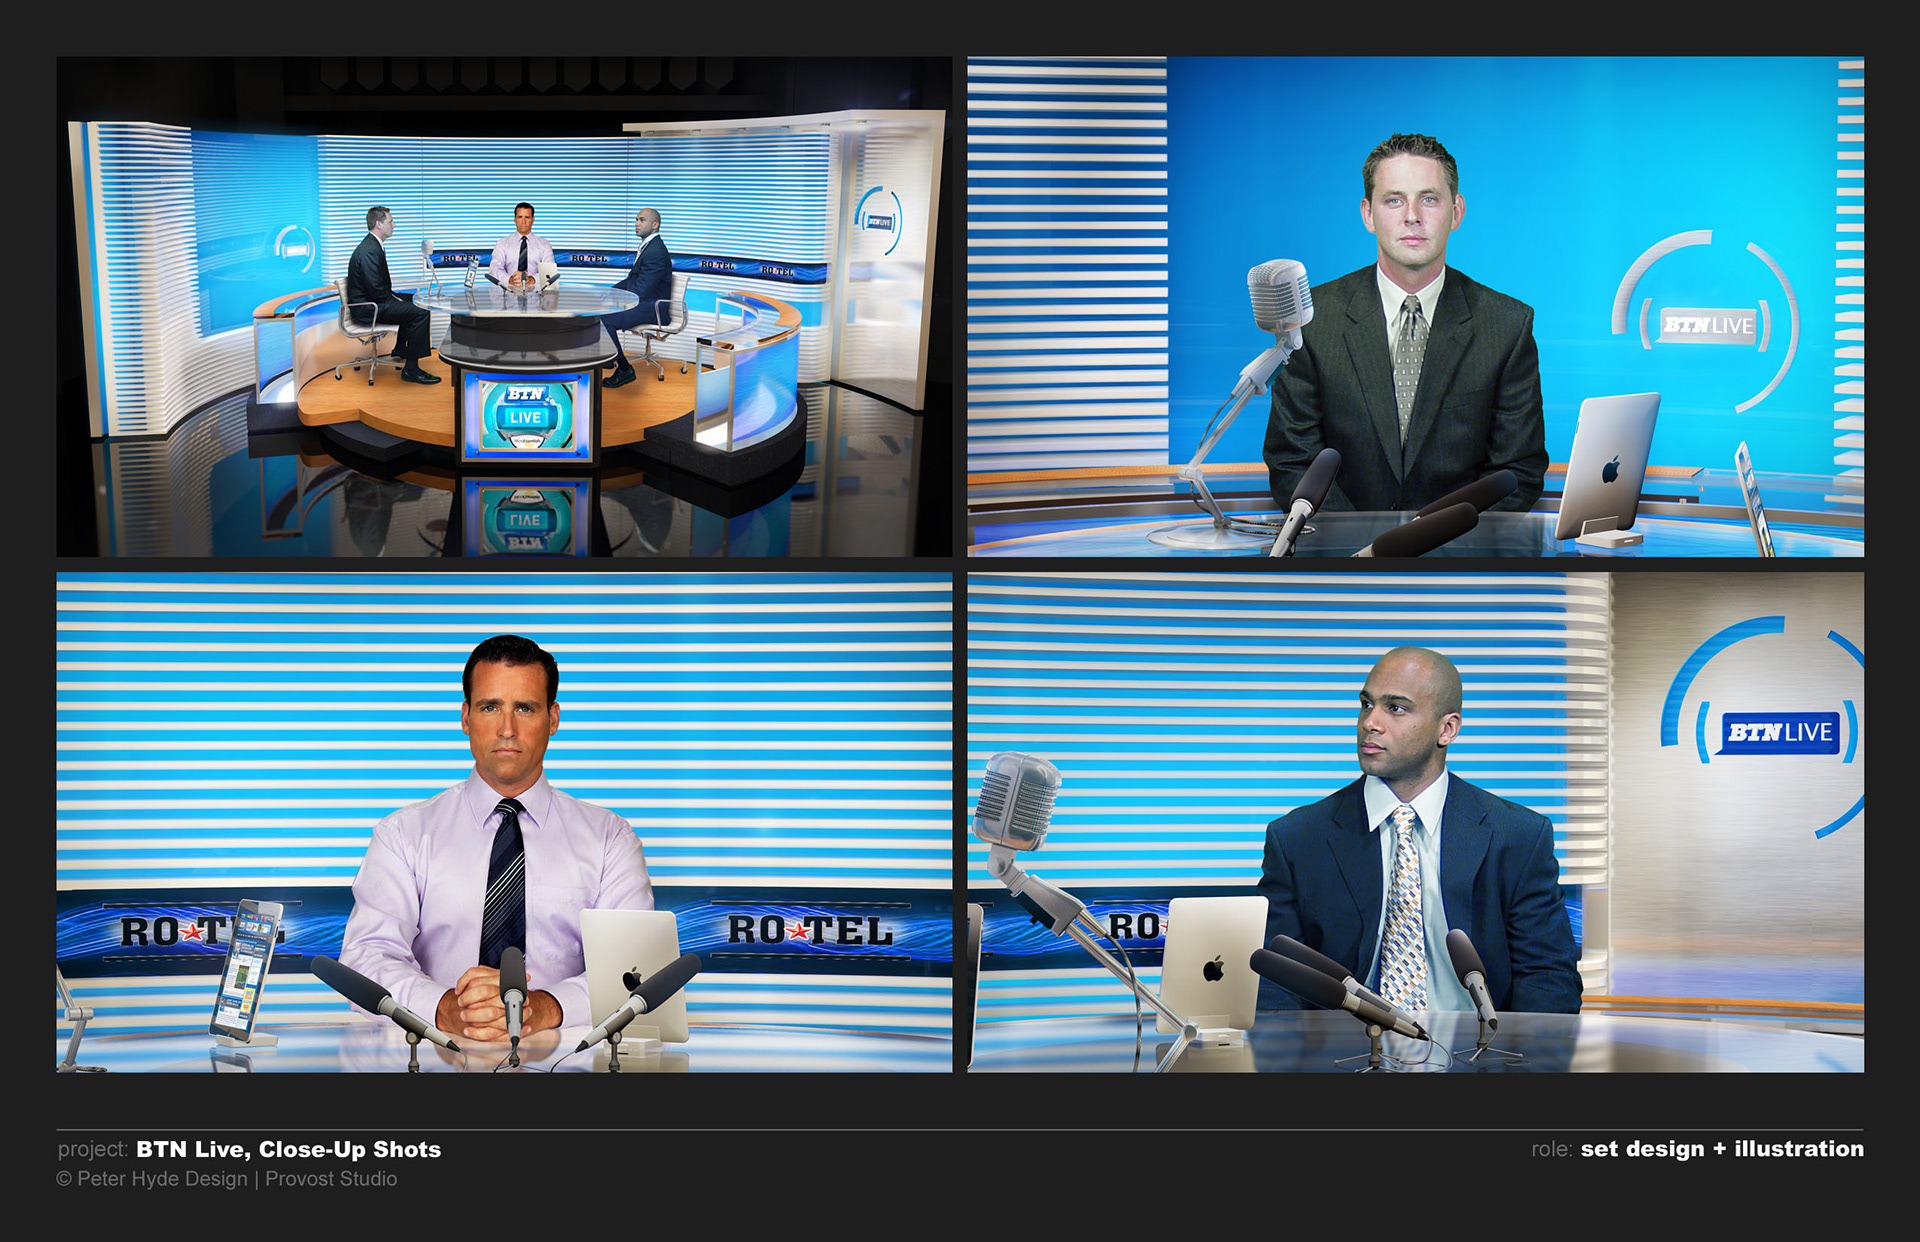Click Apple logo on gray suit anchor's iPad
1920x1242 pixels.
point(1610,468)
